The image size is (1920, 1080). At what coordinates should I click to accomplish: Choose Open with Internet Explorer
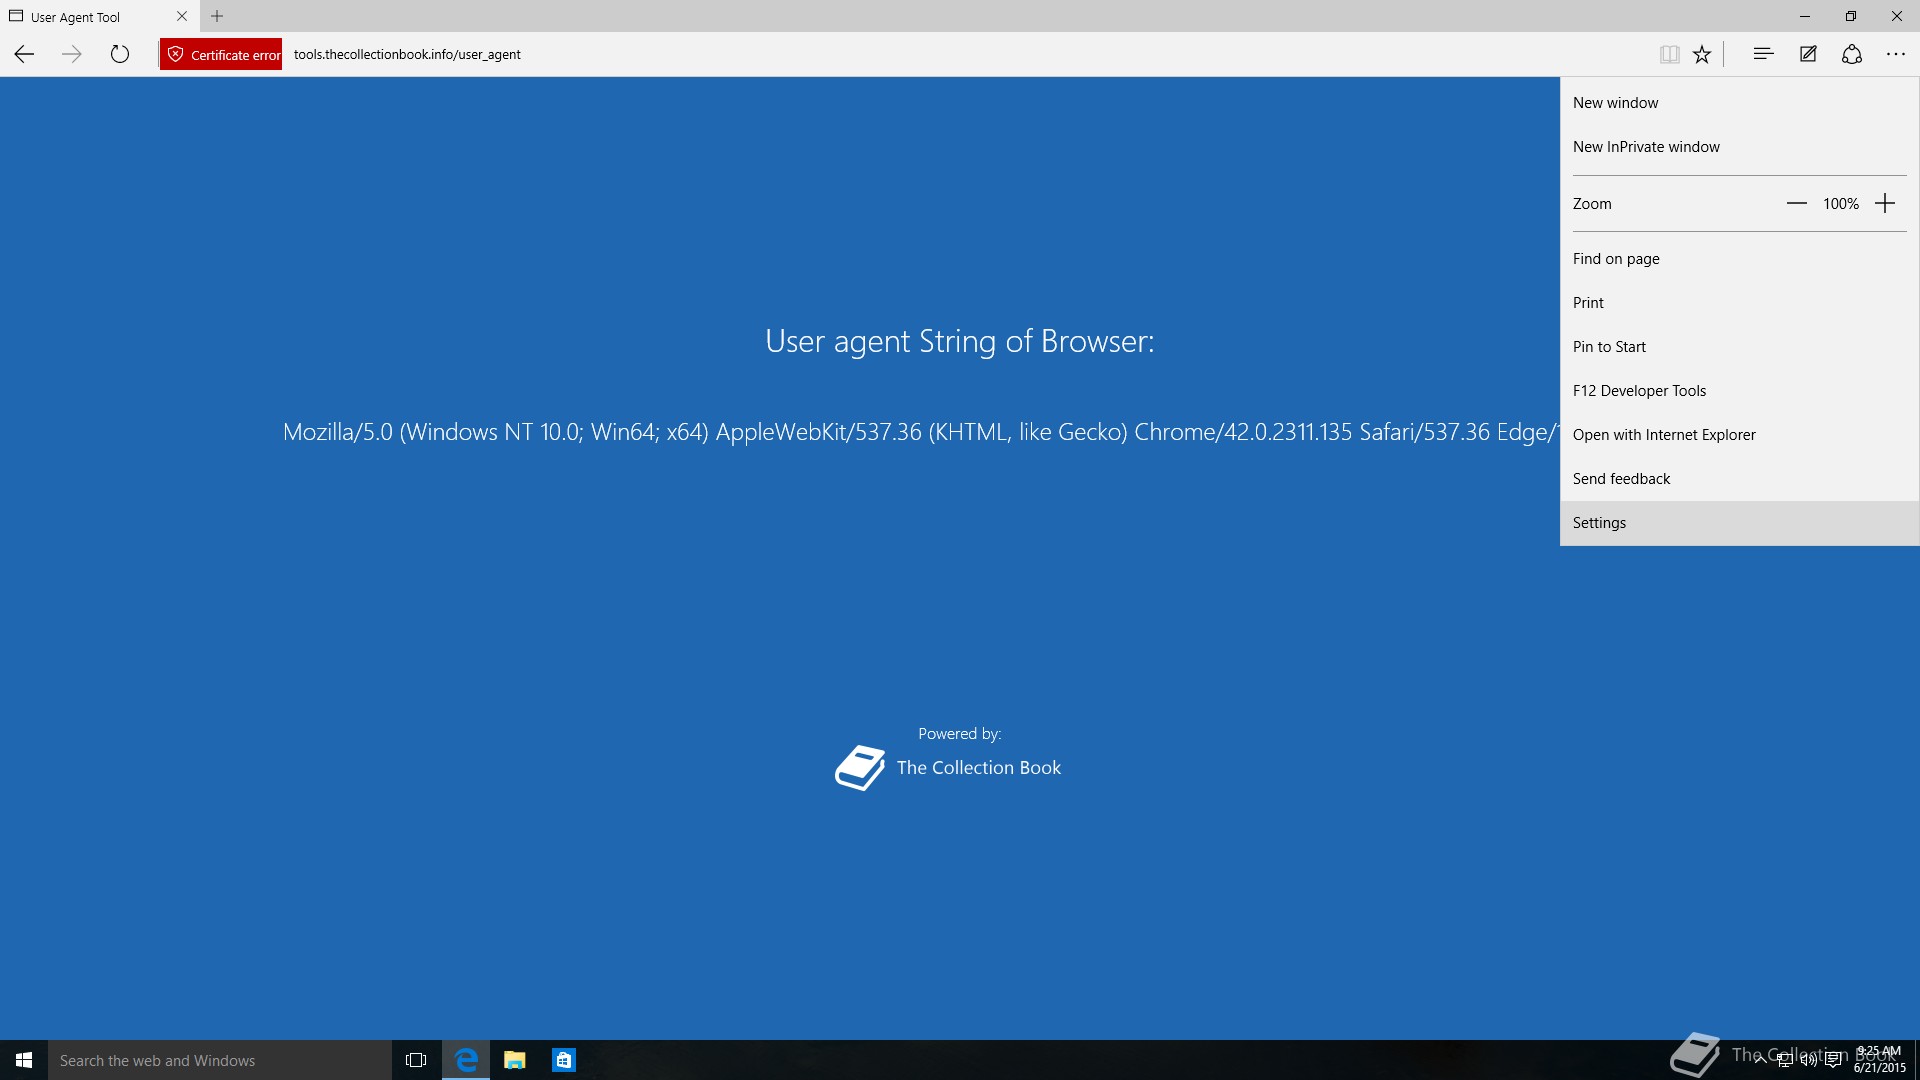click(1739, 435)
